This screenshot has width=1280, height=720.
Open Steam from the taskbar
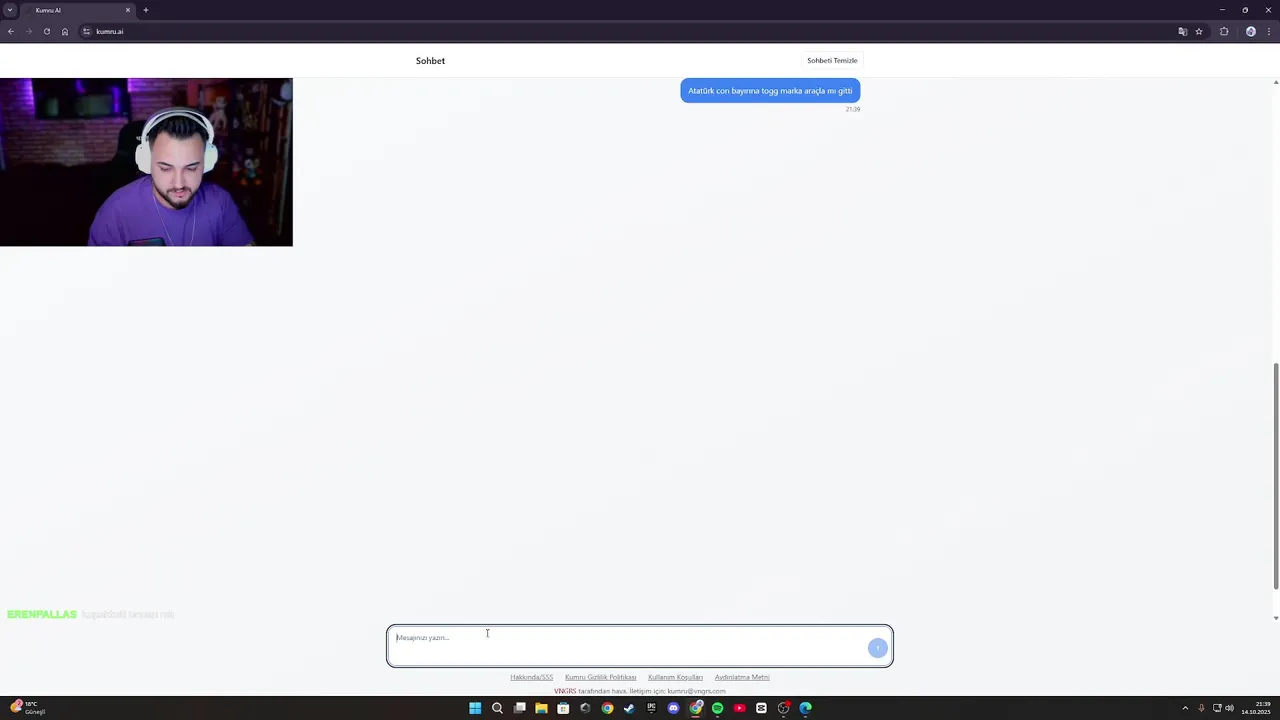click(629, 708)
